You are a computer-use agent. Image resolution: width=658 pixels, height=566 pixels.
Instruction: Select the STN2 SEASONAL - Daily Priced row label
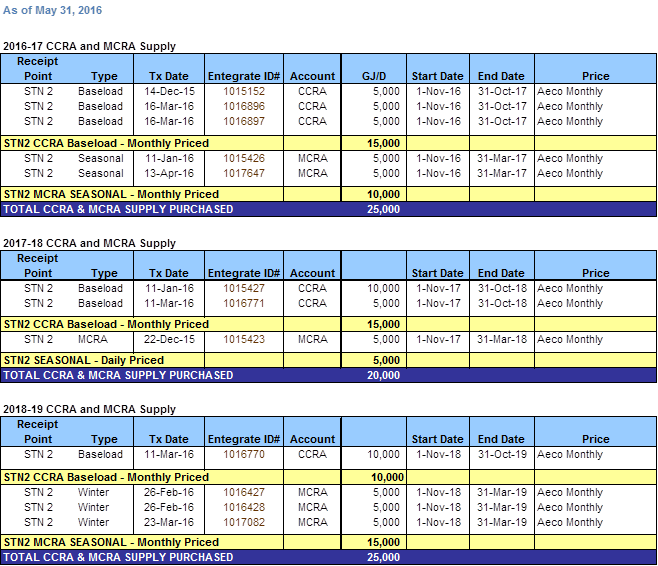coord(84,360)
